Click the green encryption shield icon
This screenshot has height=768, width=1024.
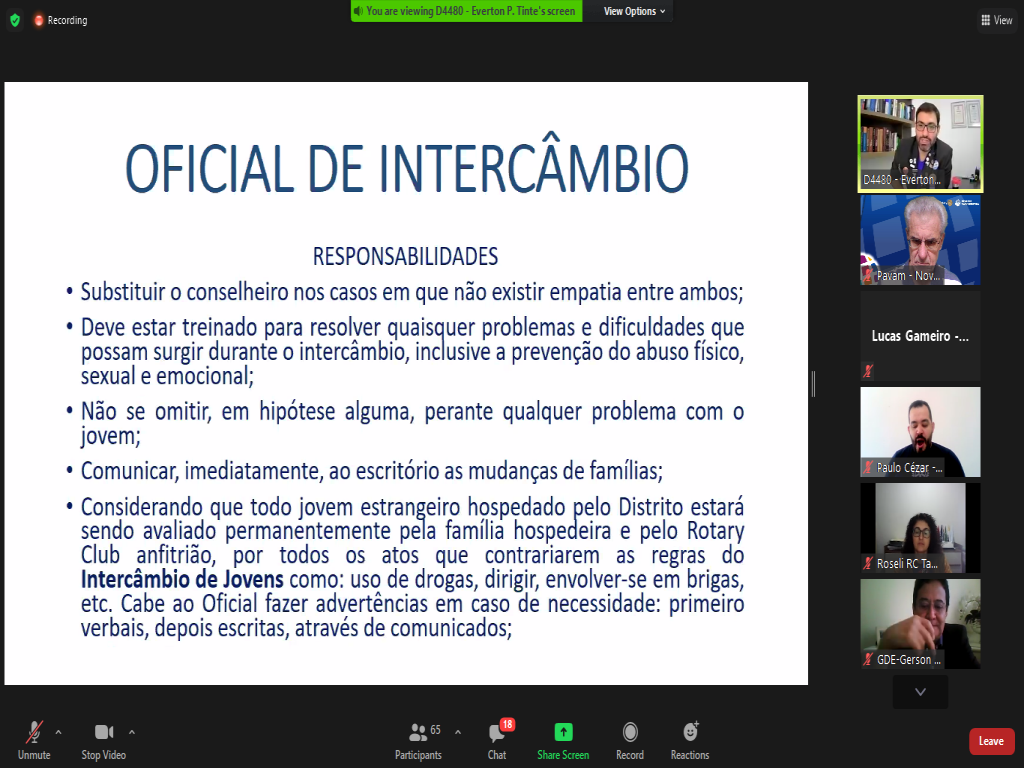coord(15,20)
